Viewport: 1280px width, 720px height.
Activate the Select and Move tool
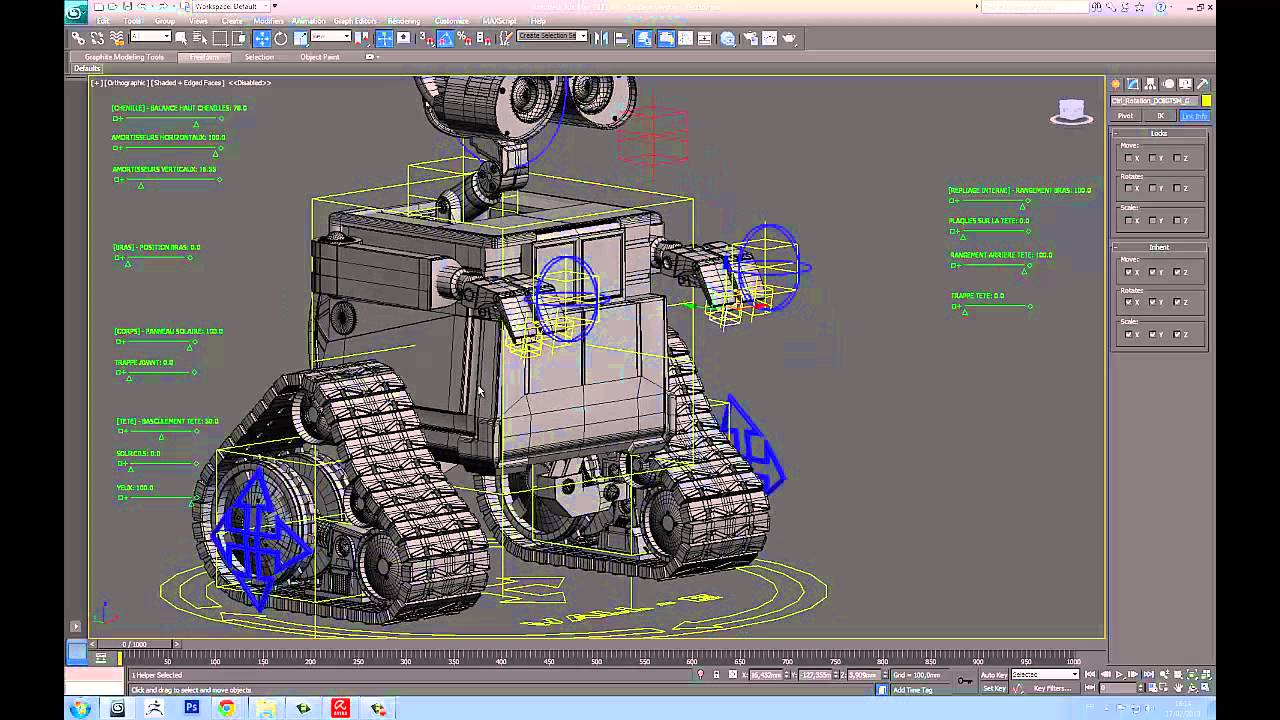[261, 38]
